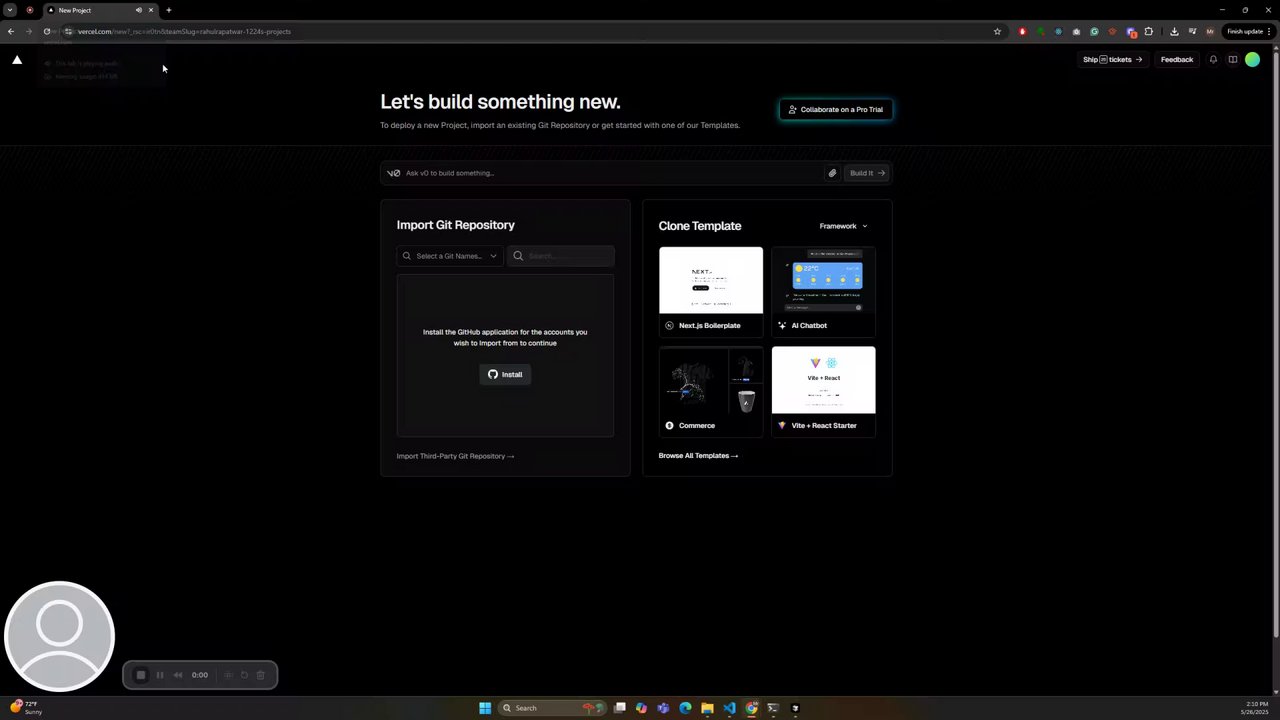Viewport: 1280px width, 720px height.
Task: Open the docs book icon in header
Action: pyautogui.click(x=1232, y=59)
